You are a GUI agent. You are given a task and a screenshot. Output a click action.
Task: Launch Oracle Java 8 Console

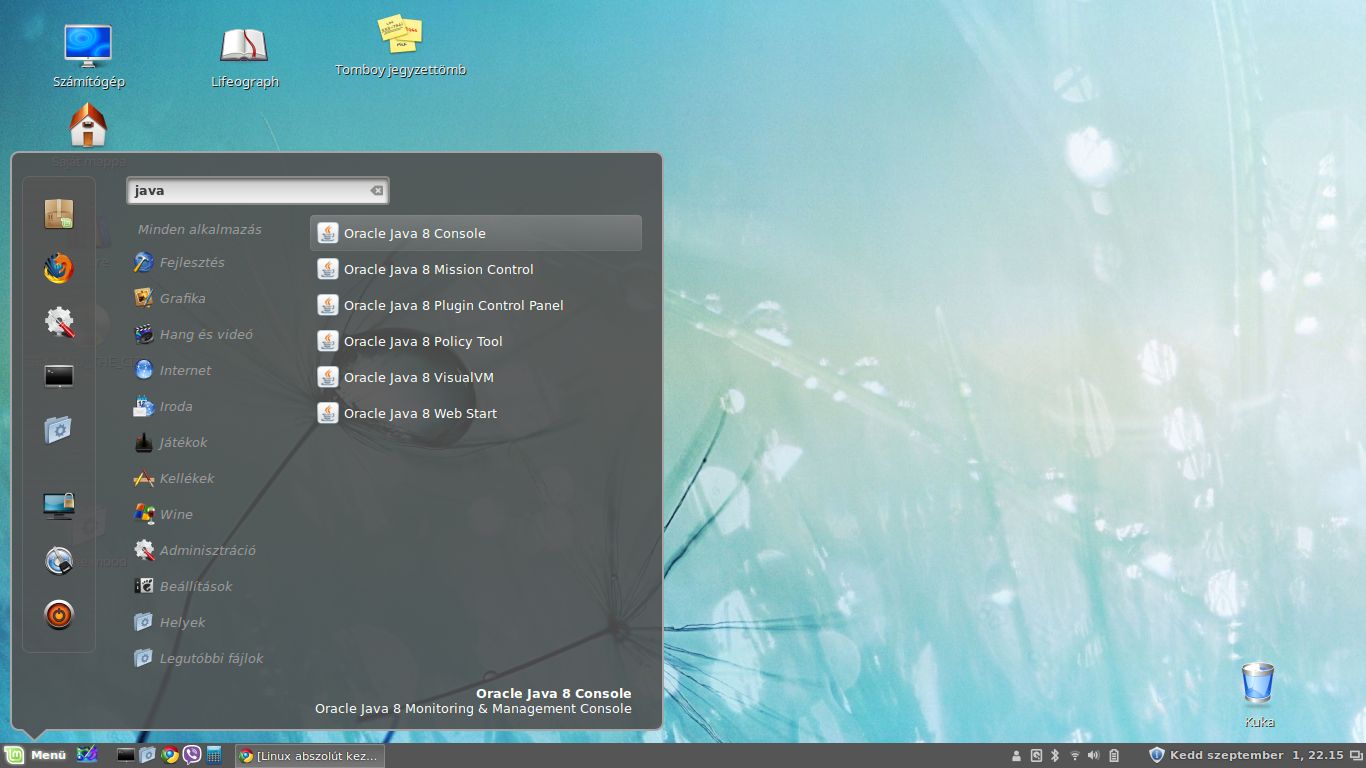[476, 233]
